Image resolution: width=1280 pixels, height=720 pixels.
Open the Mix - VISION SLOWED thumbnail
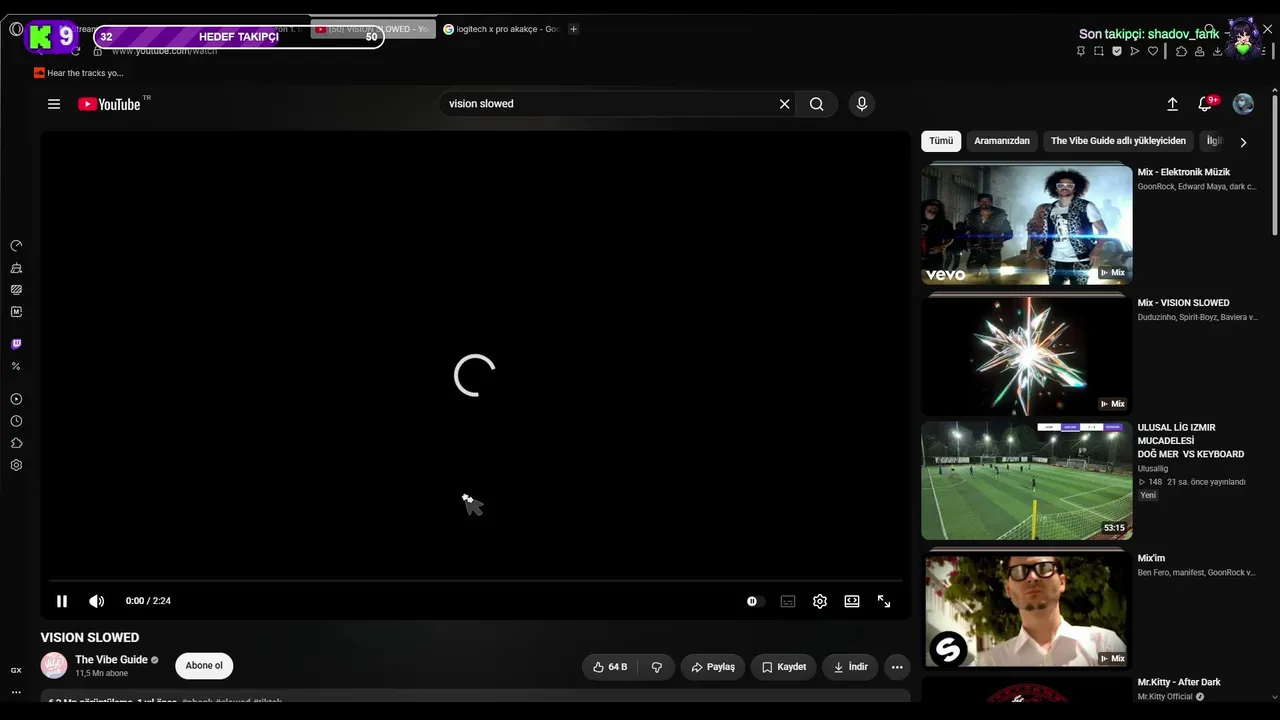(1027, 356)
